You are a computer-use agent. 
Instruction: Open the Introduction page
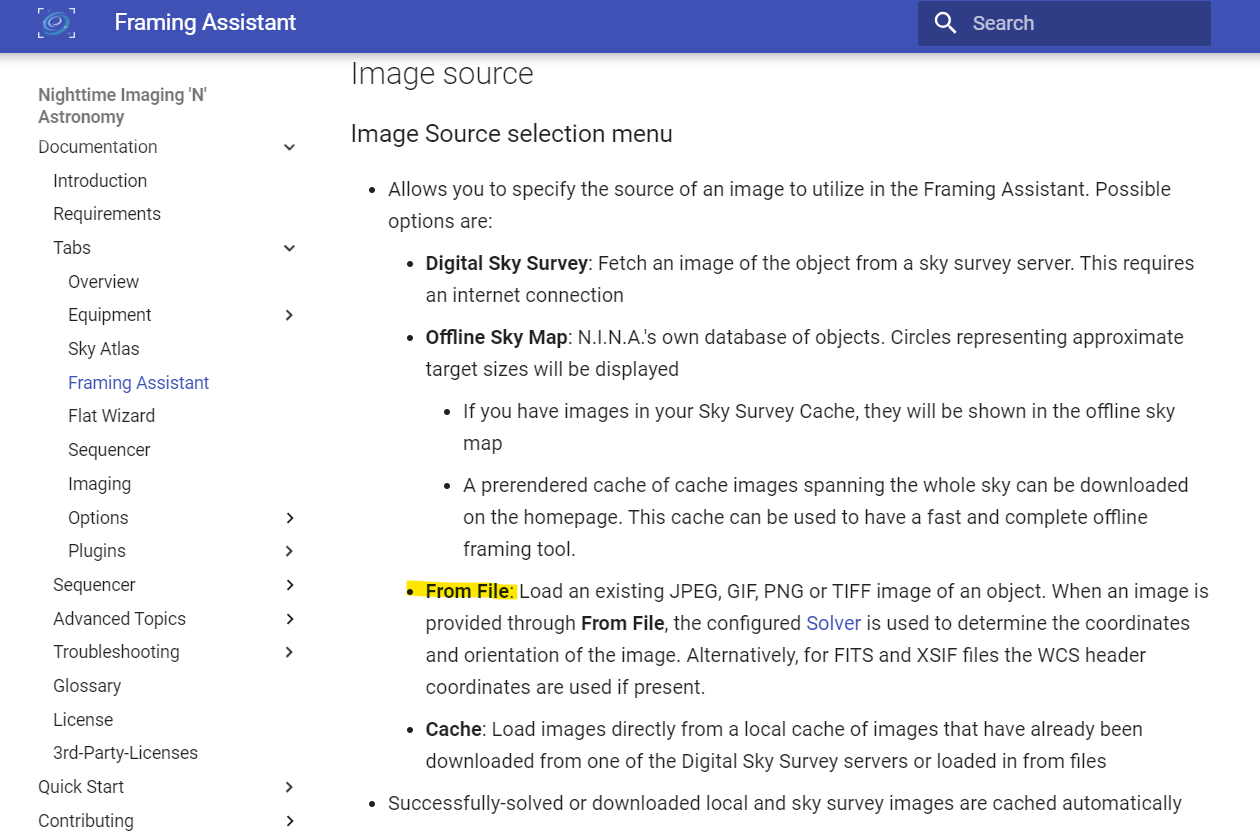[100, 181]
